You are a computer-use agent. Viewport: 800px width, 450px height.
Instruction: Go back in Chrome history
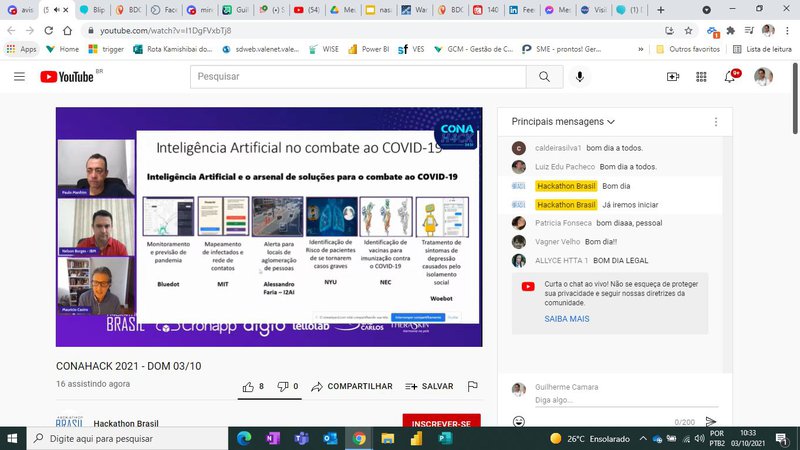point(11,31)
